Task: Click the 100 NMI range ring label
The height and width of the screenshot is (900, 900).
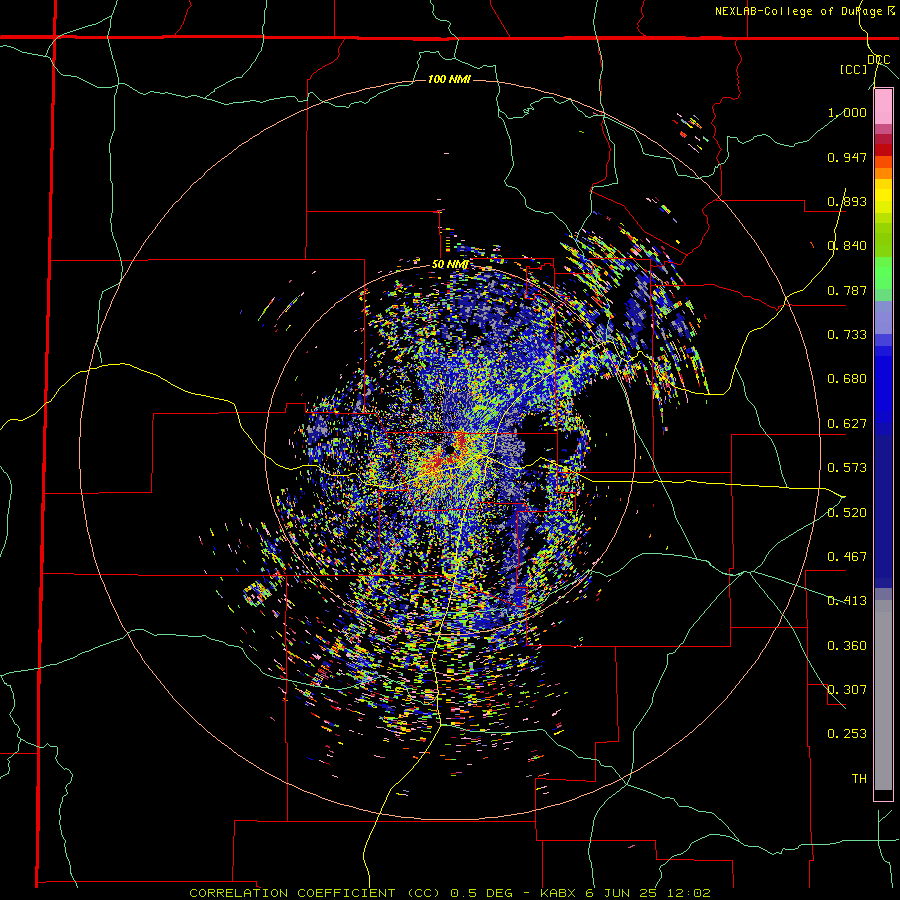Action: click(449, 79)
